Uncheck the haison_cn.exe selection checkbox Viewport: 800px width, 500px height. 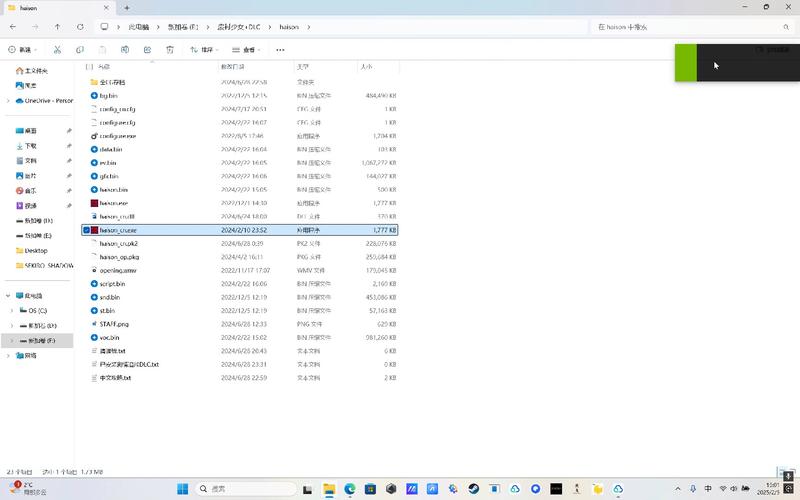[x=86, y=230]
